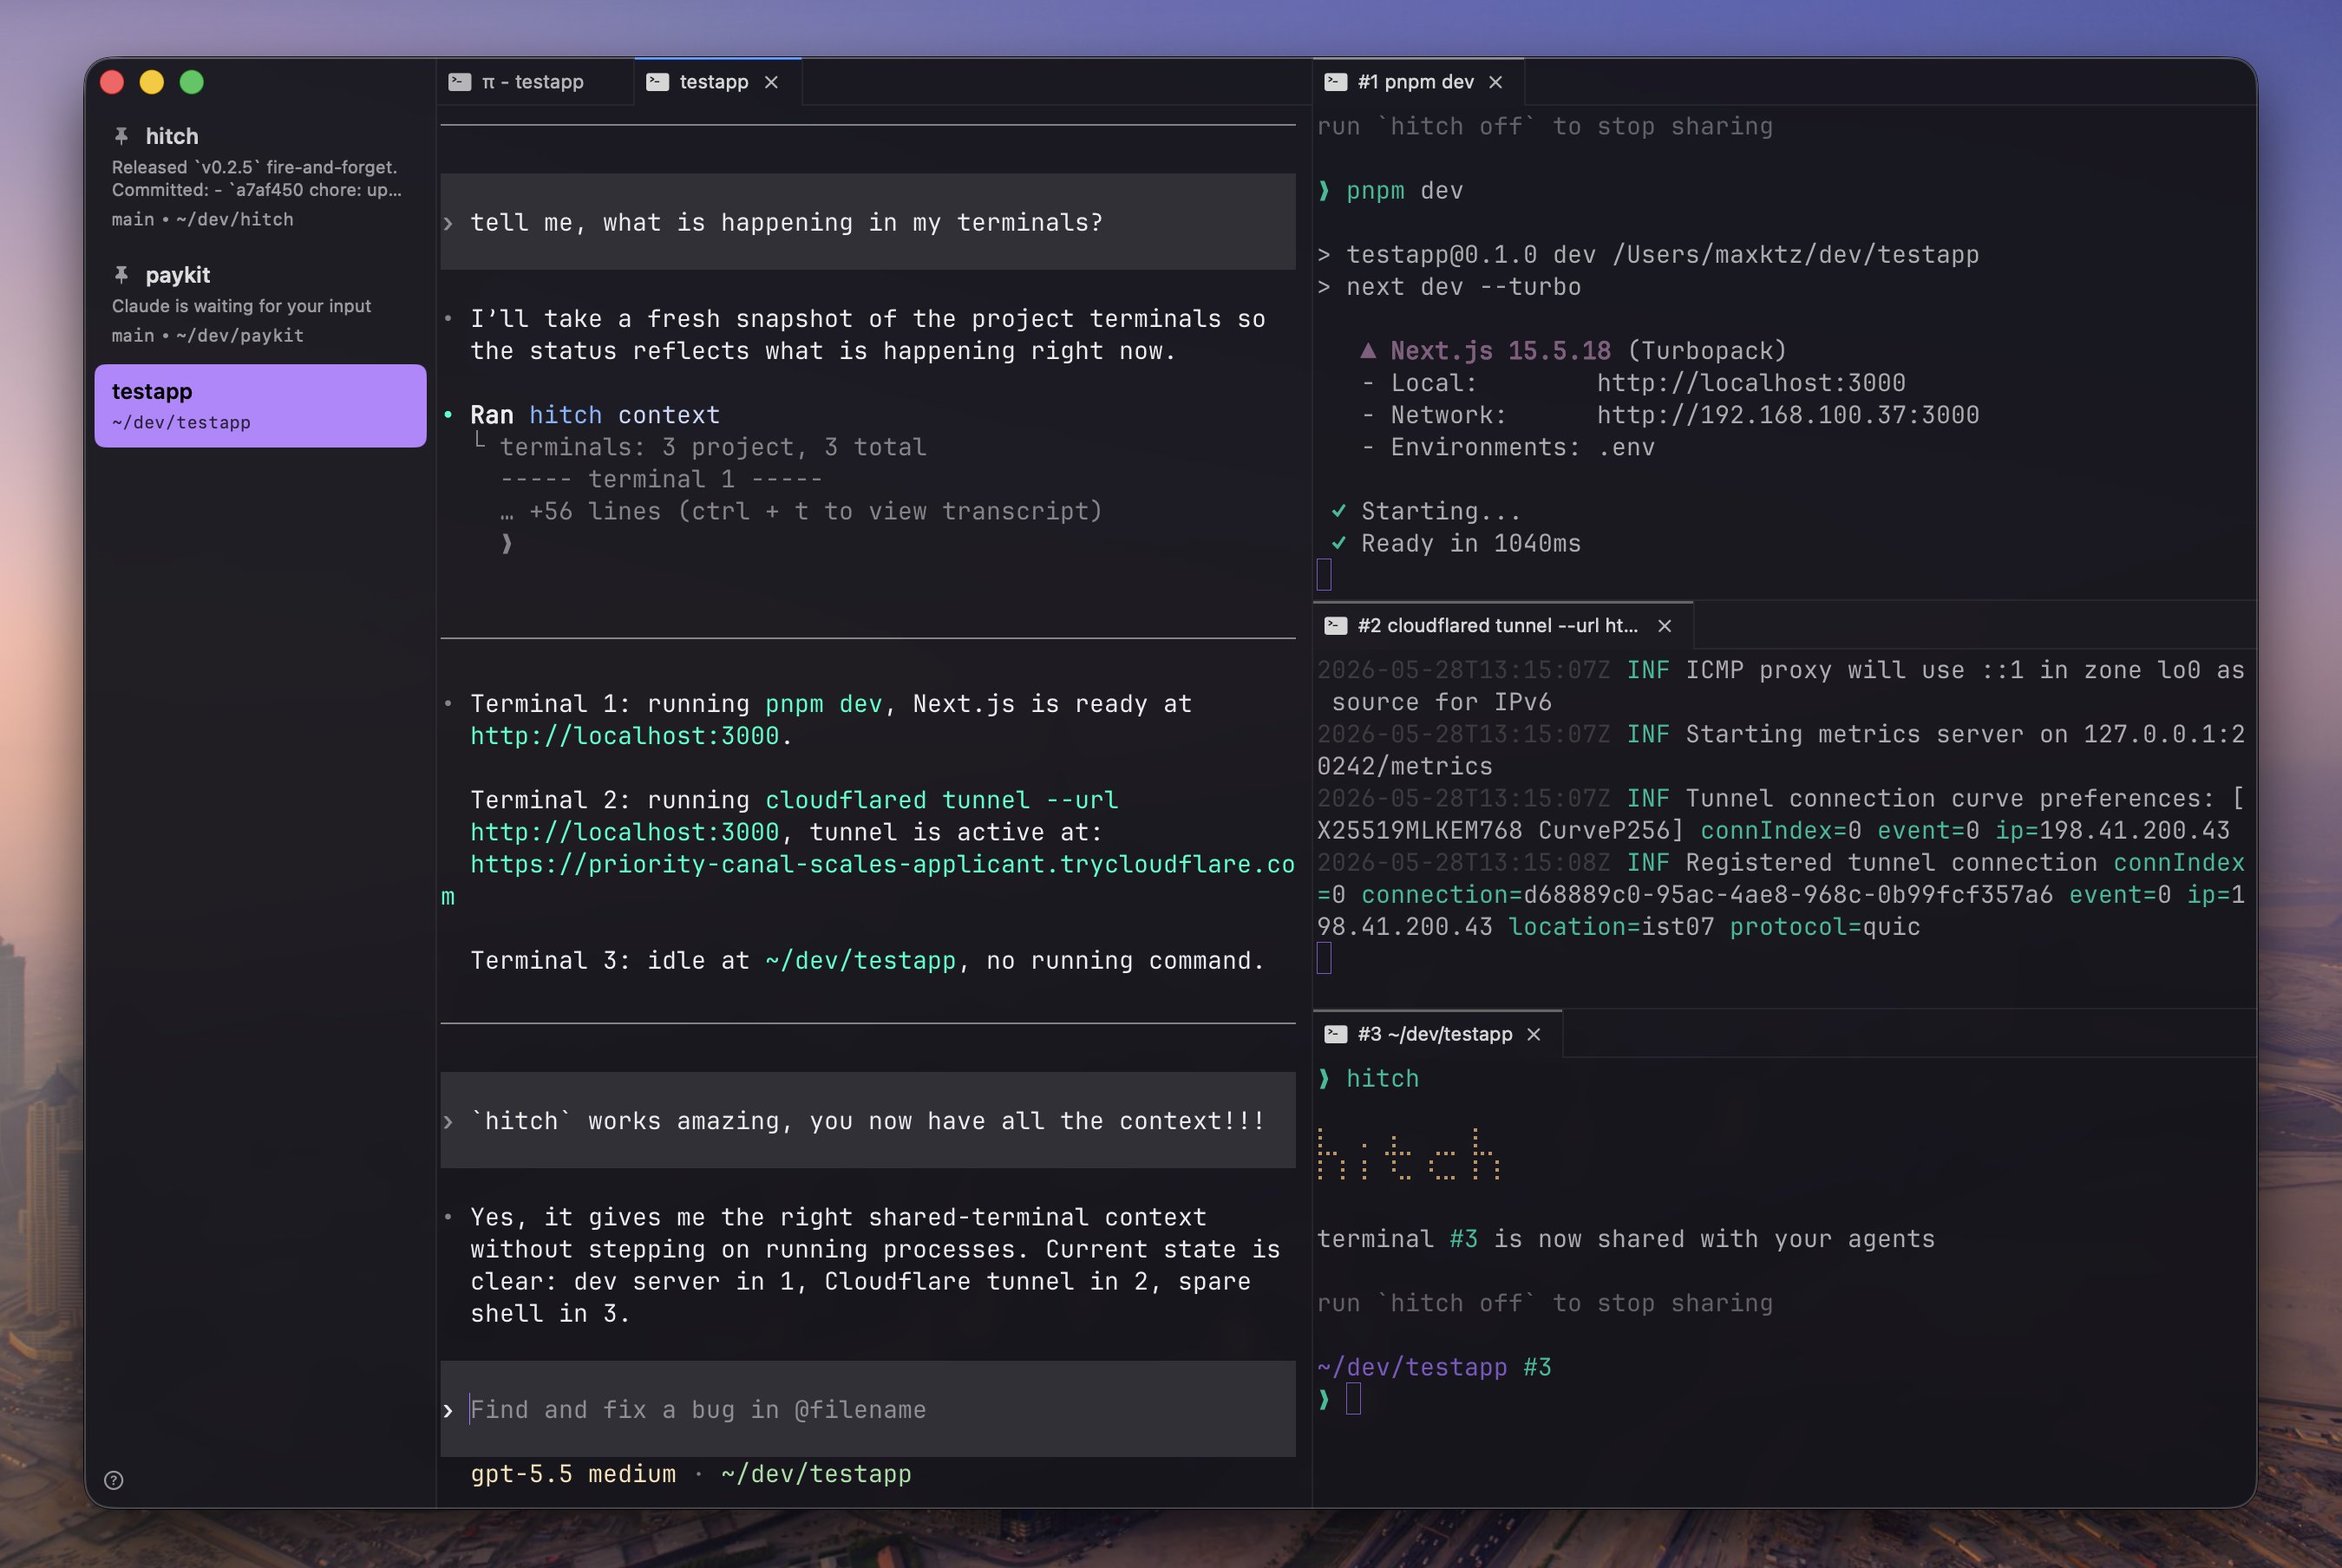
Task: Click the prompt cursor in terminal #3
Action: pyautogui.click(x=1354, y=1399)
